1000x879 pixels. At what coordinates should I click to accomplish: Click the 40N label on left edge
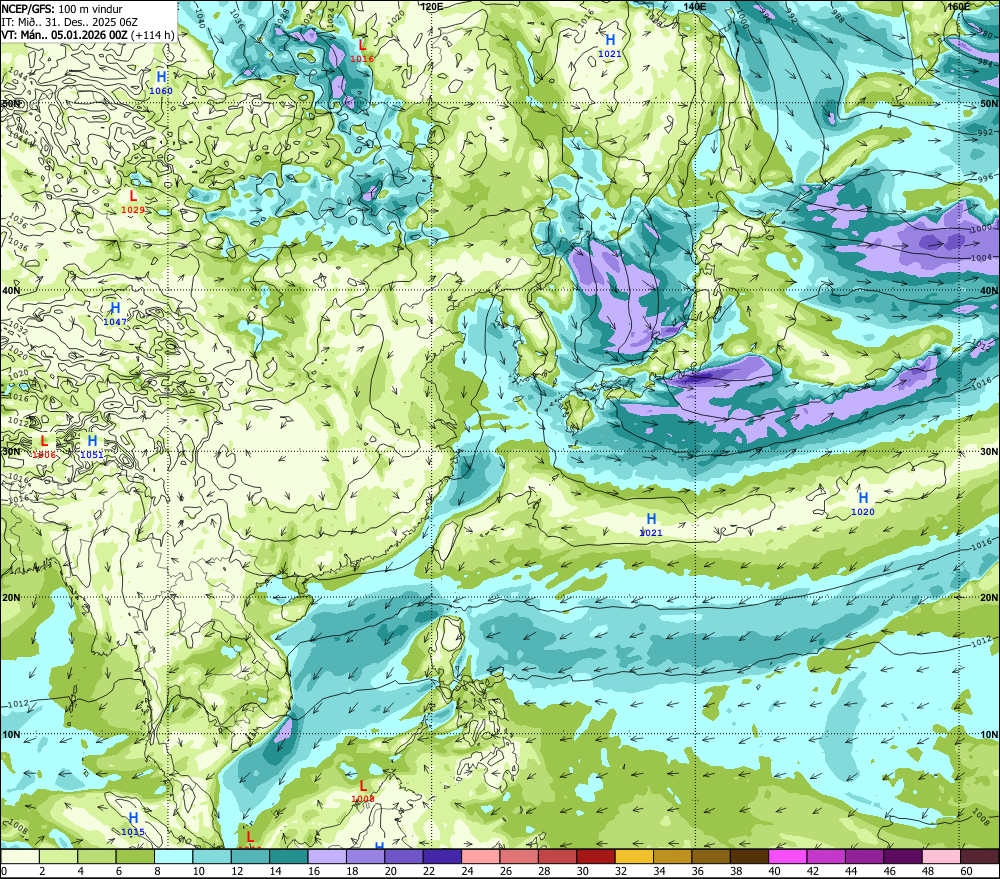point(11,290)
